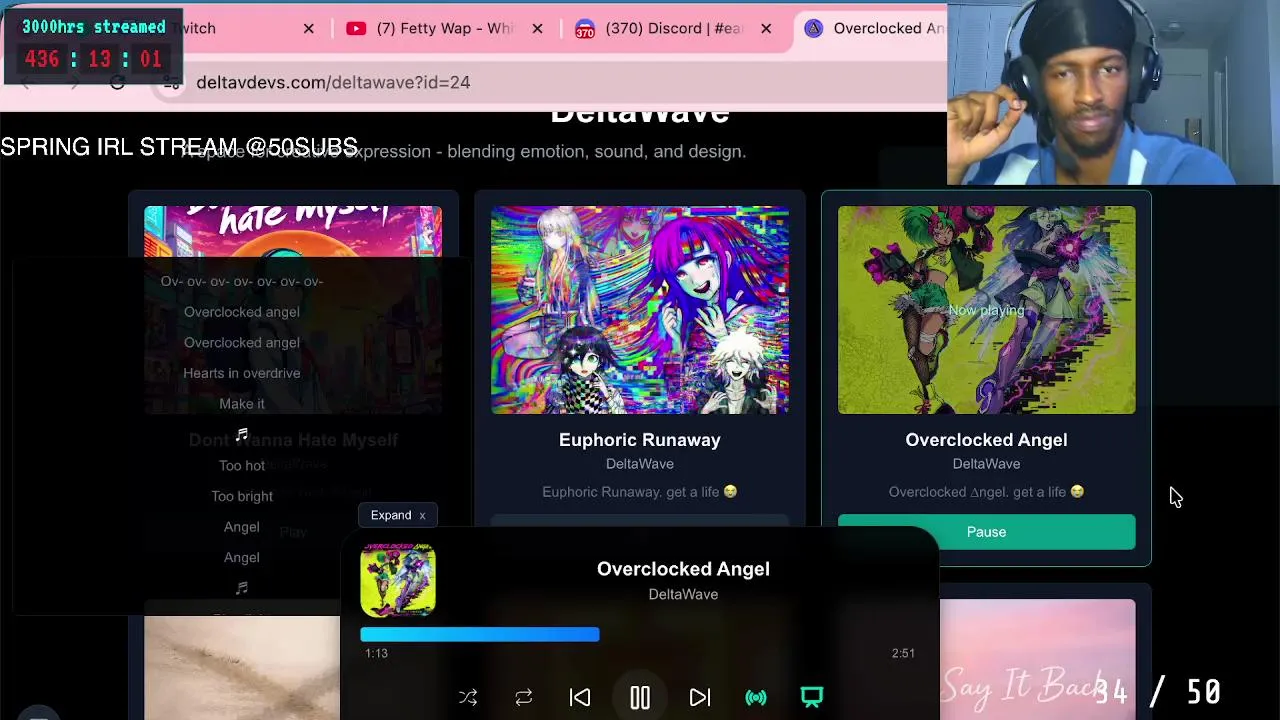1280x720 pixels.
Task: Toggle the green broadcast visualizer icon
Action: click(756, 697)
